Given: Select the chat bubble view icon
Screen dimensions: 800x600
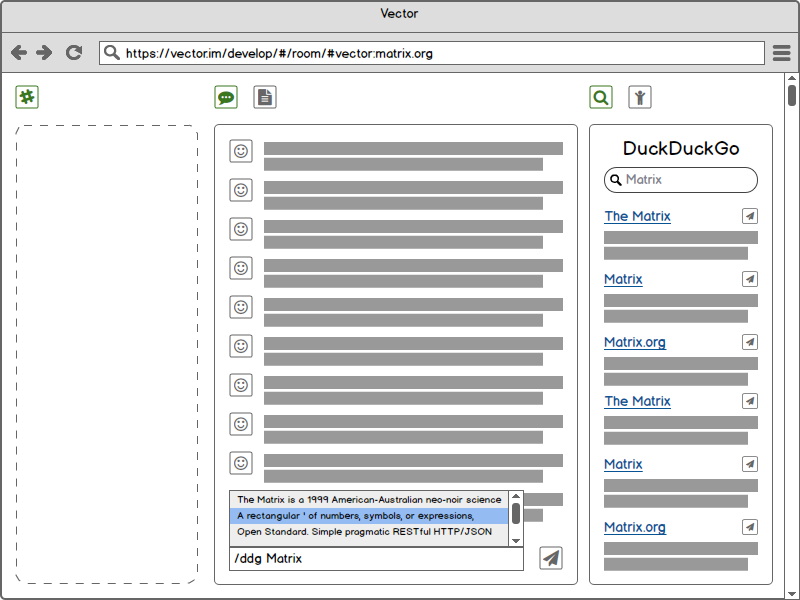Looking at the screenshot, I should [x=226, y=97].
